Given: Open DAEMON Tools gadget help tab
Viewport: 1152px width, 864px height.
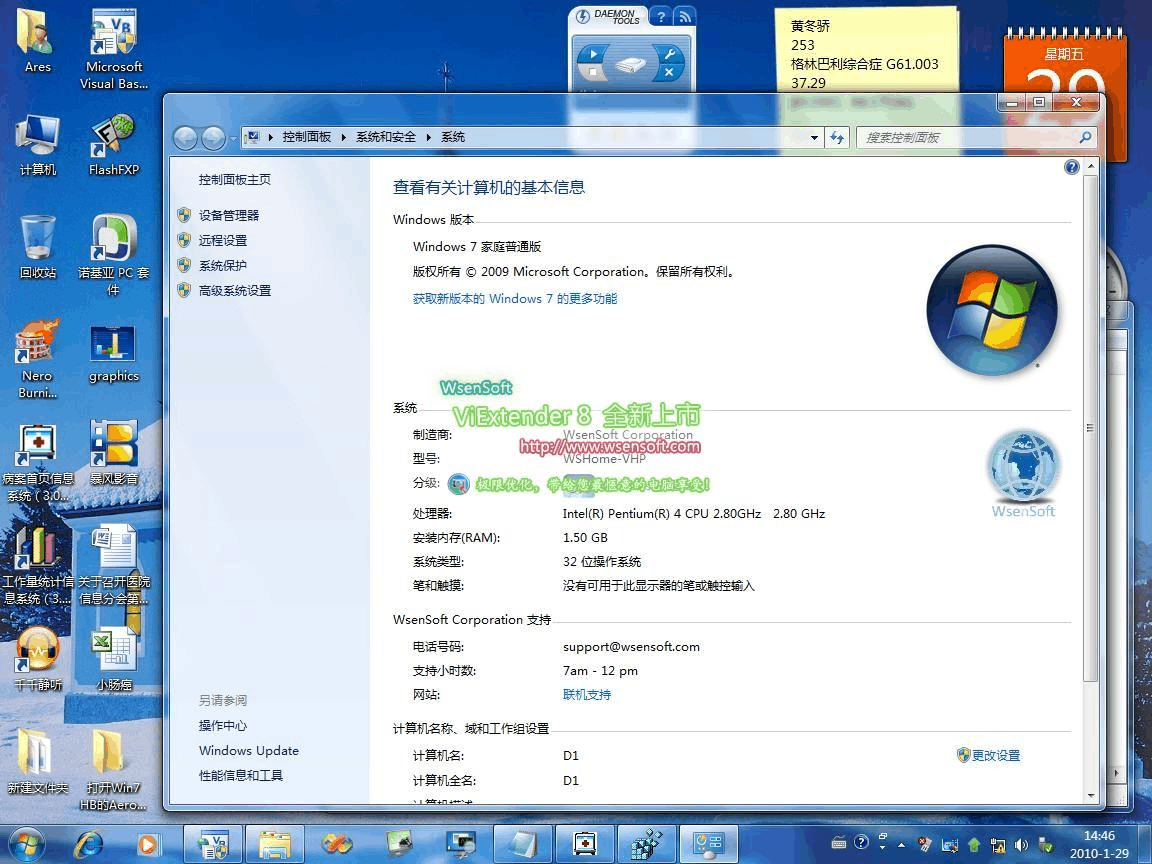Looking at the screenshot, I should [660, 16].
